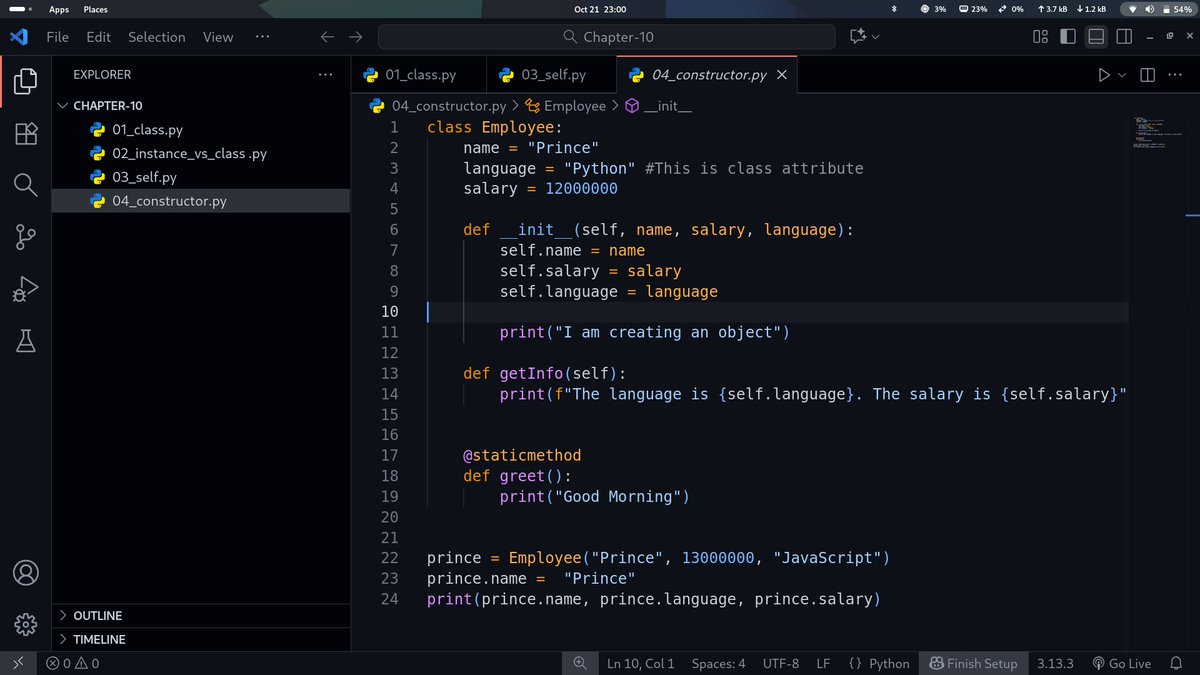Open the Search view

click(x=26, y=185)
